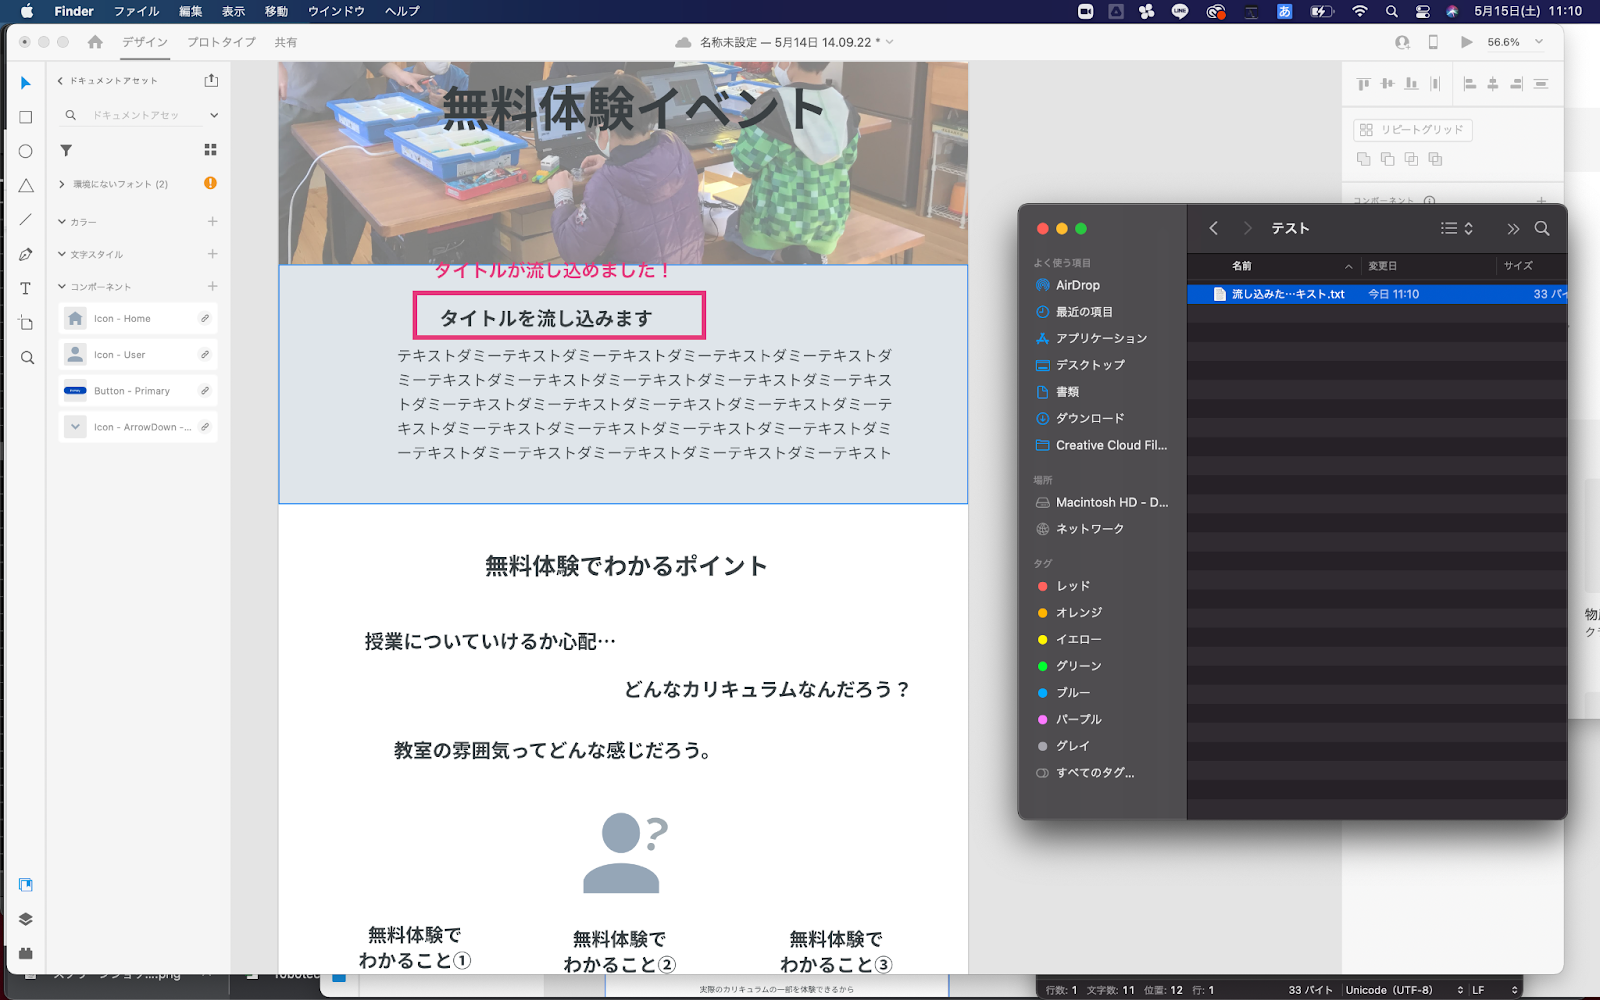
Task: Select the Ellipse tool
Action: point(26,151)
